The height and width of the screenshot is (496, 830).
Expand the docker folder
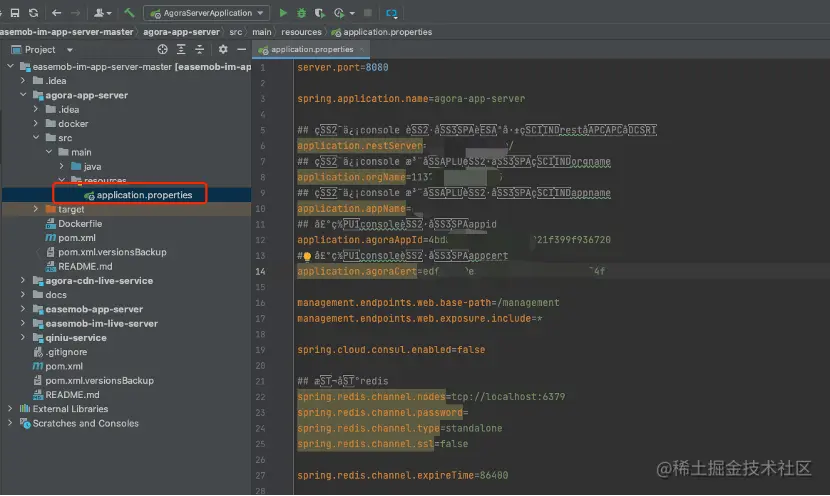[35, 123]
